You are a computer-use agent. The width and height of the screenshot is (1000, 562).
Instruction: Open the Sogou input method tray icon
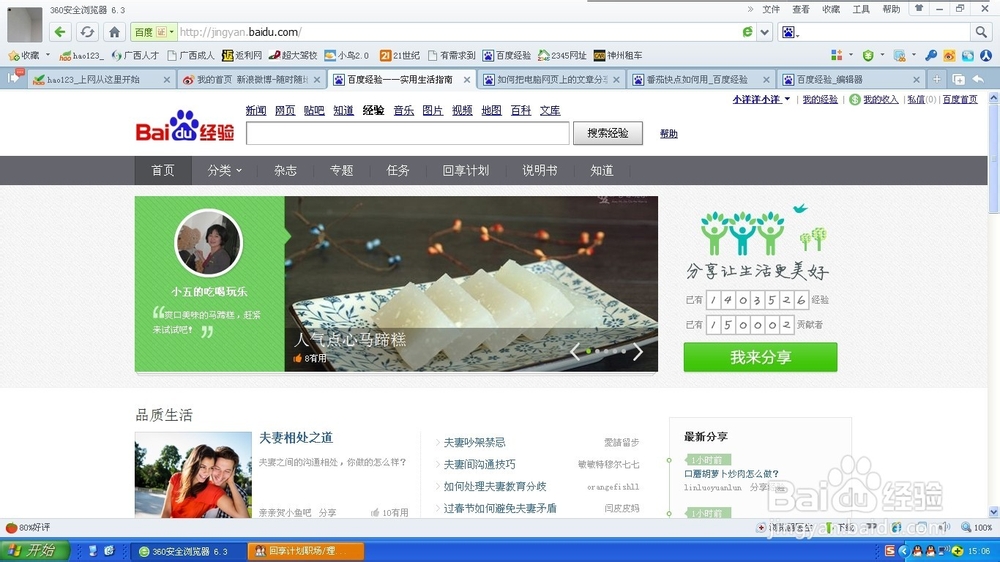(890, 551)
